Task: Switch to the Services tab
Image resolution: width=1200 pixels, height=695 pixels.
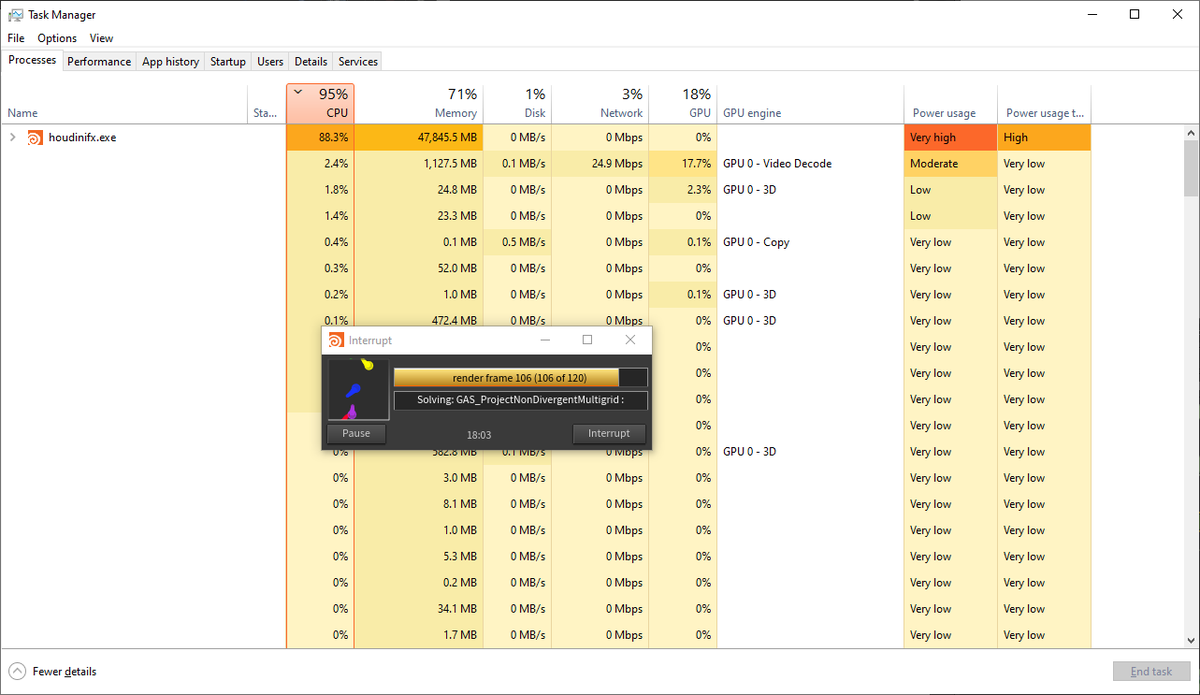Action: 358,62
